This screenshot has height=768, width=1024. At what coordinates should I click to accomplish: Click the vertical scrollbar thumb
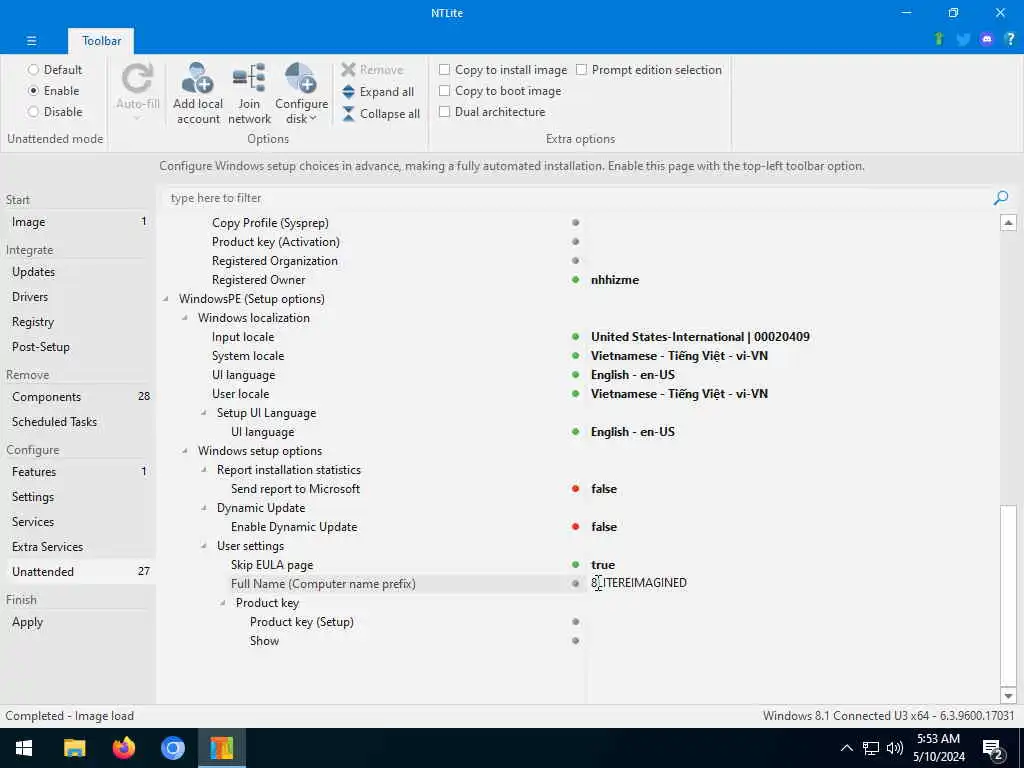pyautogui.click(x=1008, y=594)
